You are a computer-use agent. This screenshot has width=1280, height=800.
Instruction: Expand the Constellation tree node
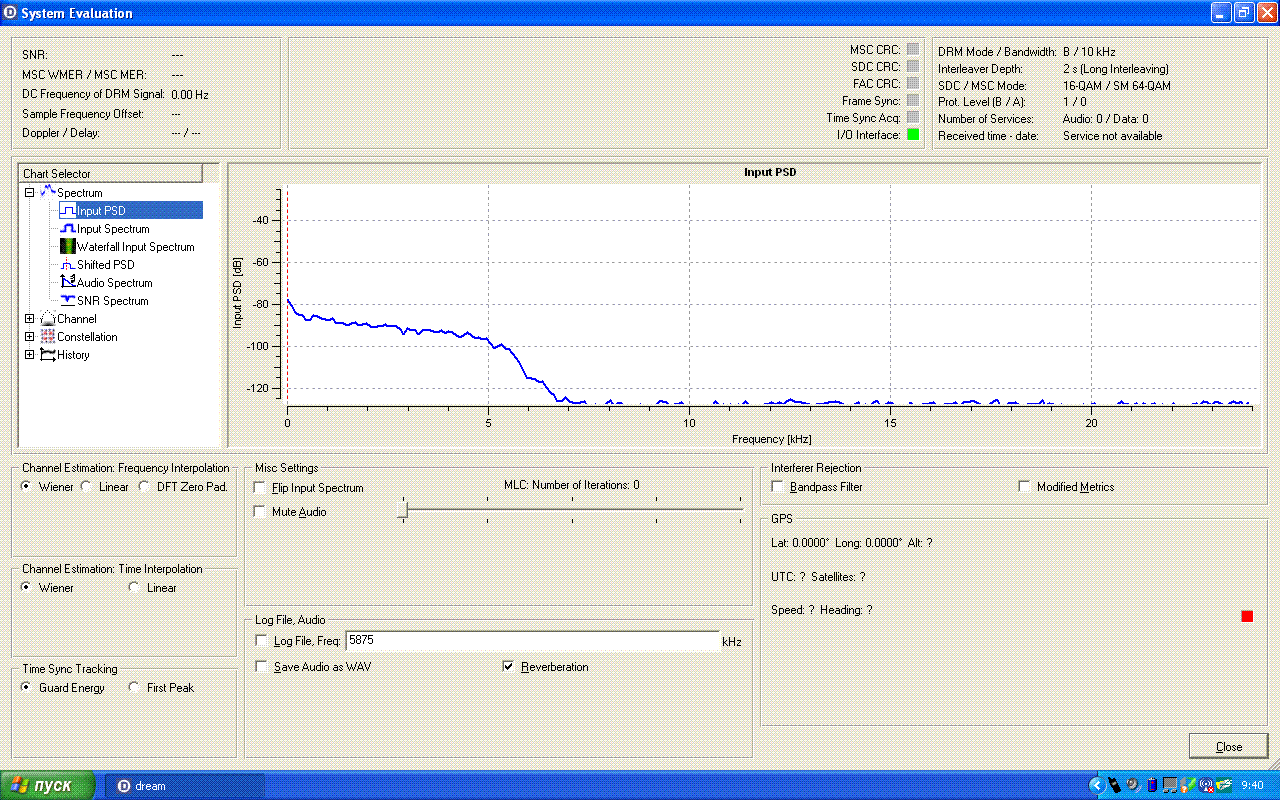pyautogui.click(x=30, y=337)
